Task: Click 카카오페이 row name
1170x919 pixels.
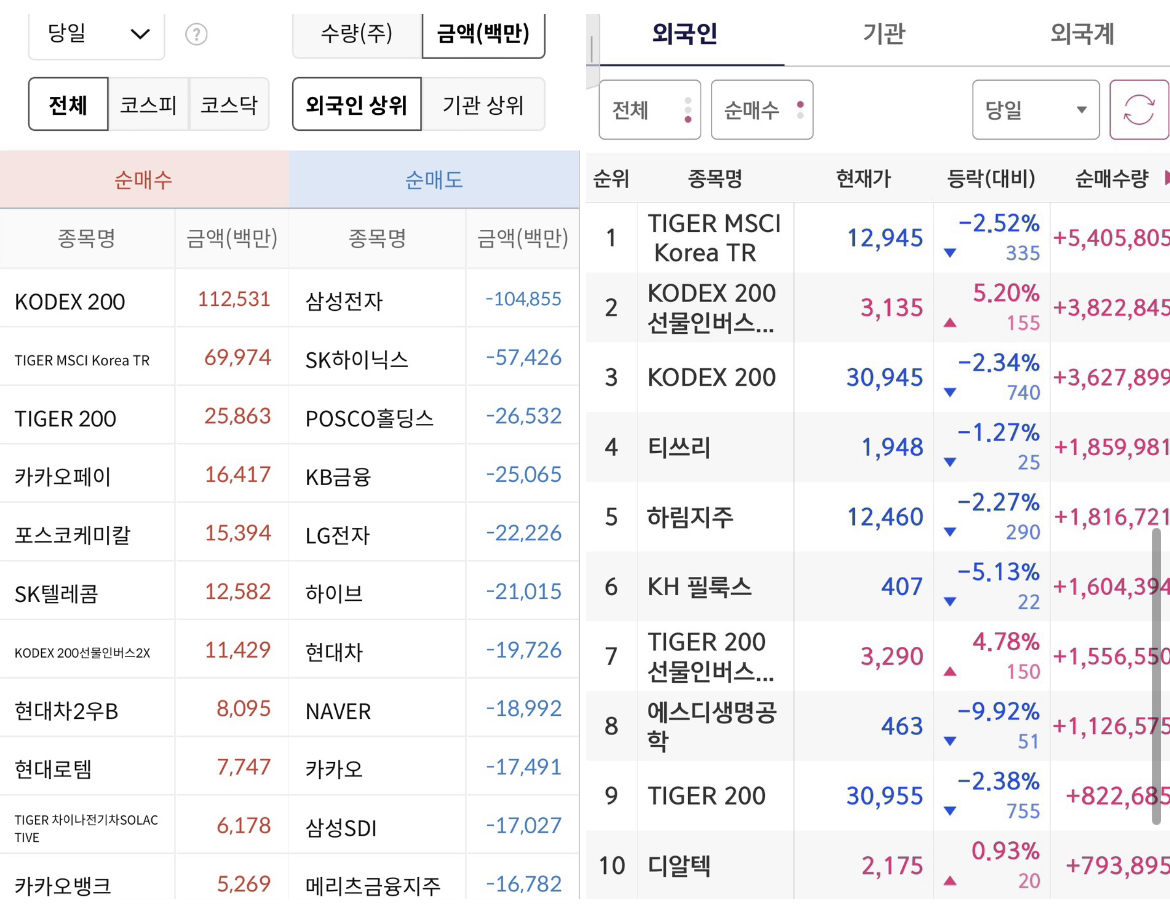Action: (x=63, y=477)
